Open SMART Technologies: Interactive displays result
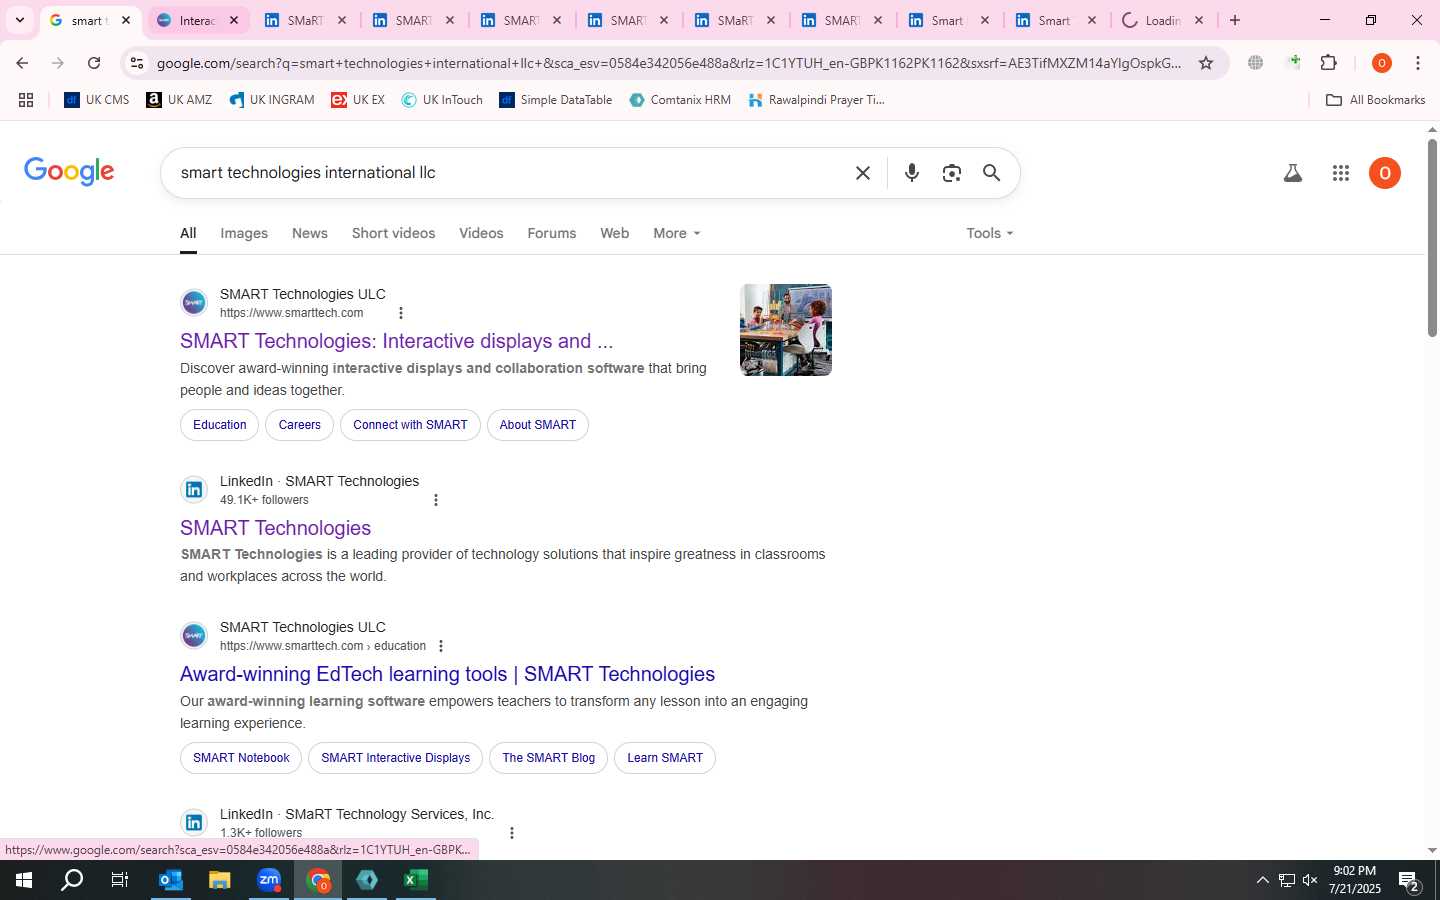 (397, 341)
